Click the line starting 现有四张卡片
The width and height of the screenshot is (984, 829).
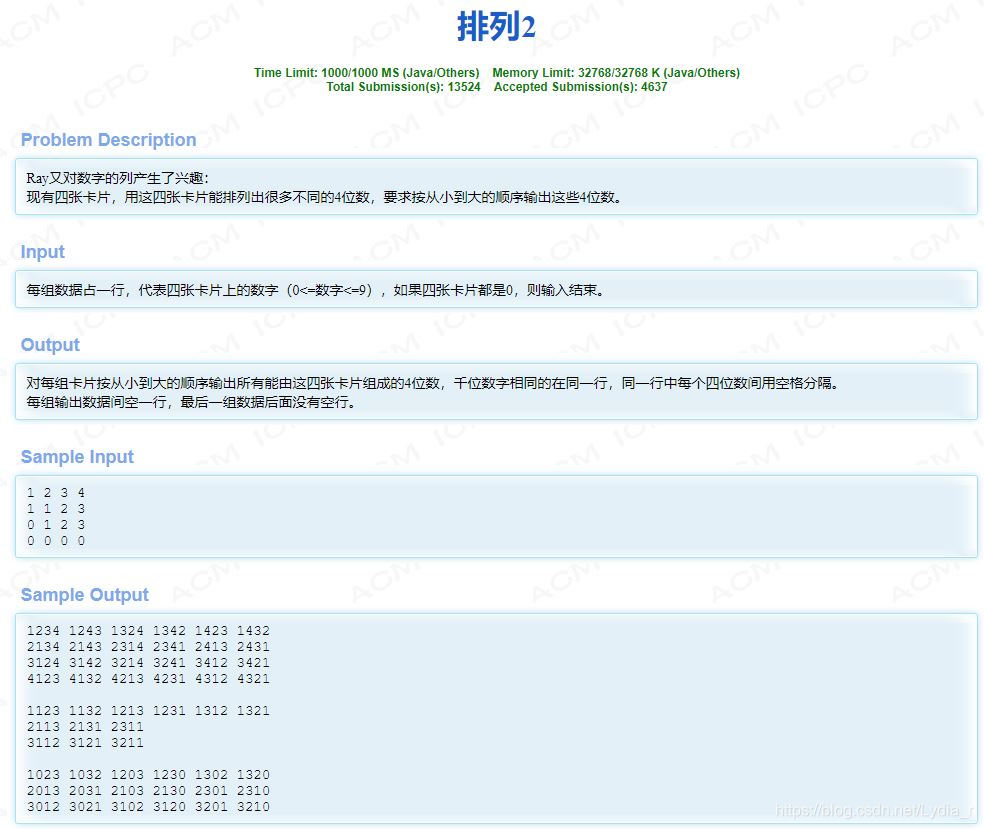coord(325,197)
